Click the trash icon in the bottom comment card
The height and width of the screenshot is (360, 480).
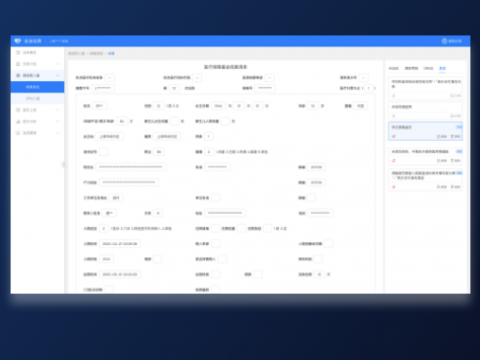453,187
